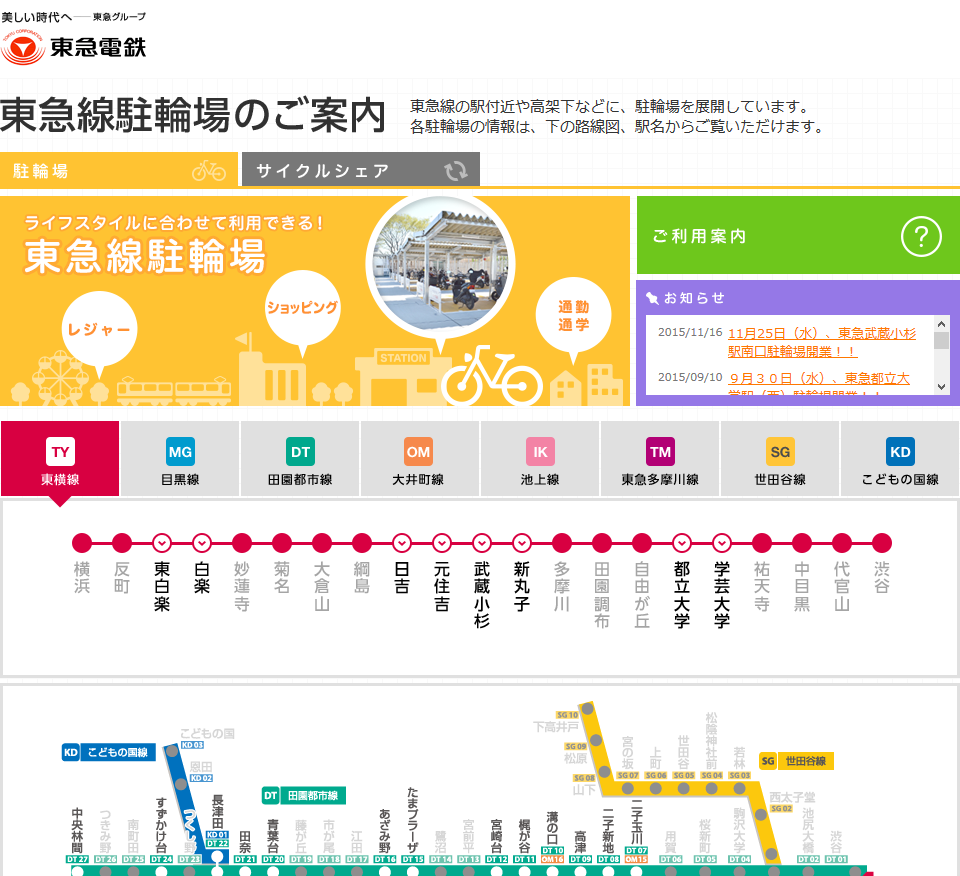Click the 菊名 station dot
Image resolution: width=960 pixels, height=876 pixels.
pyautogui.click(x=282, y=543)
